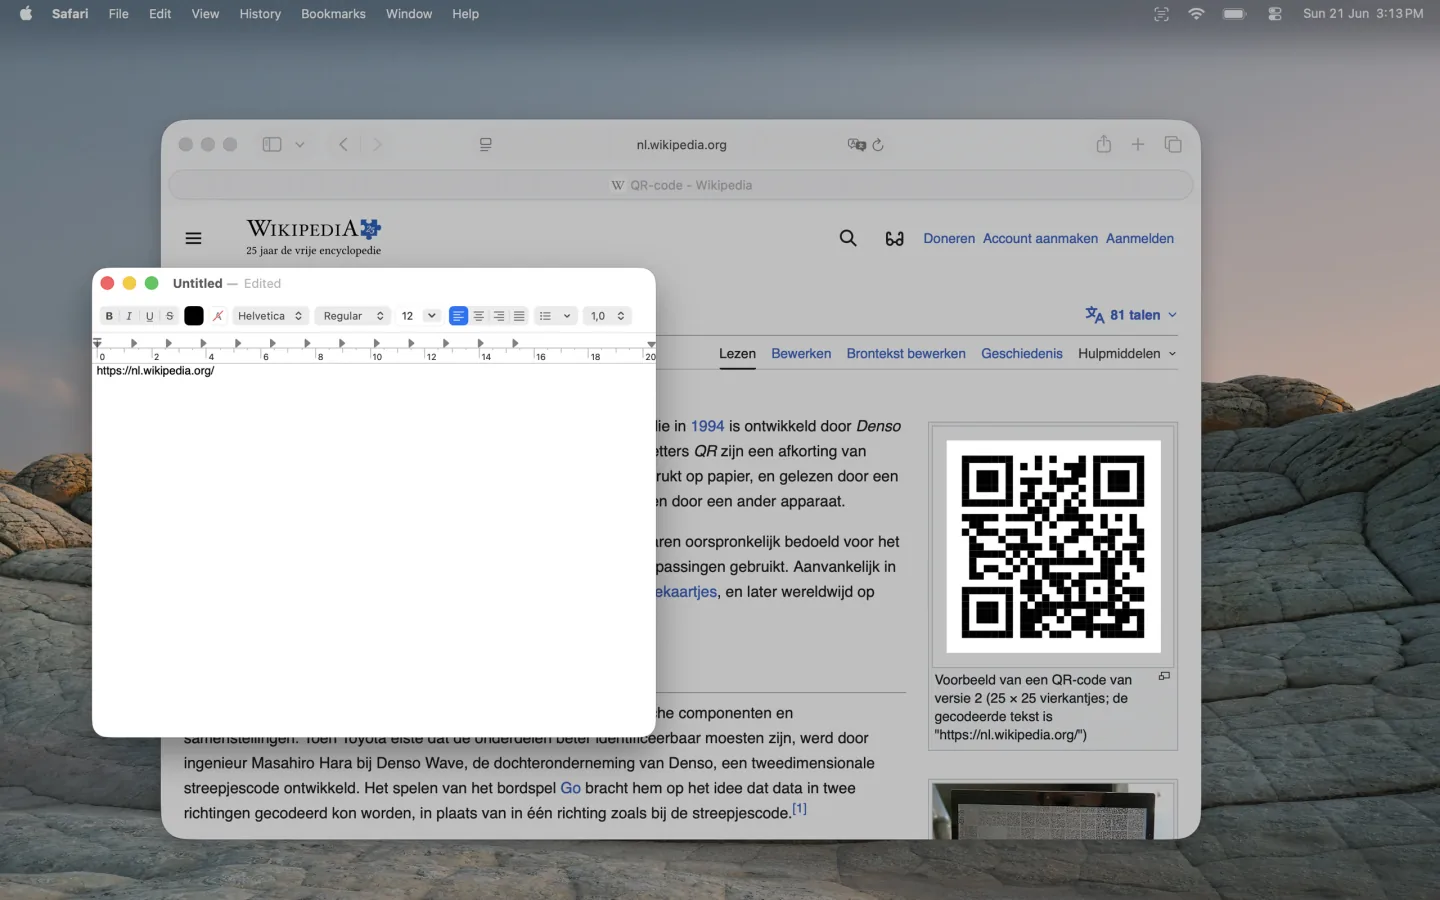Toggle underline formatting in TextEdit
Image resolution: width=1440 pixels, height=900 pixels.
(x=150, y=316)
